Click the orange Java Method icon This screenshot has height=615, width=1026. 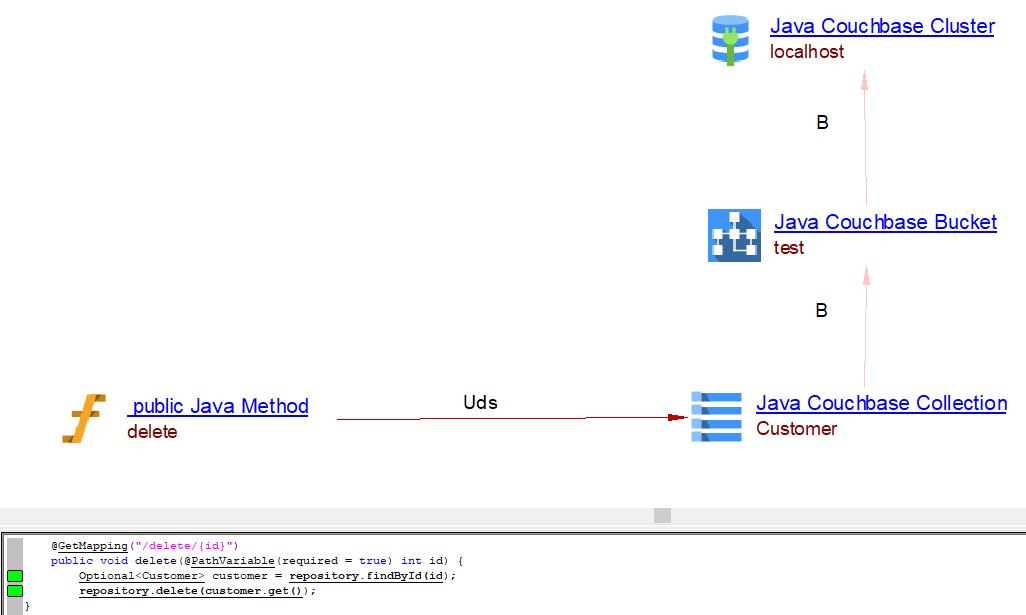(x=83, y=418)
